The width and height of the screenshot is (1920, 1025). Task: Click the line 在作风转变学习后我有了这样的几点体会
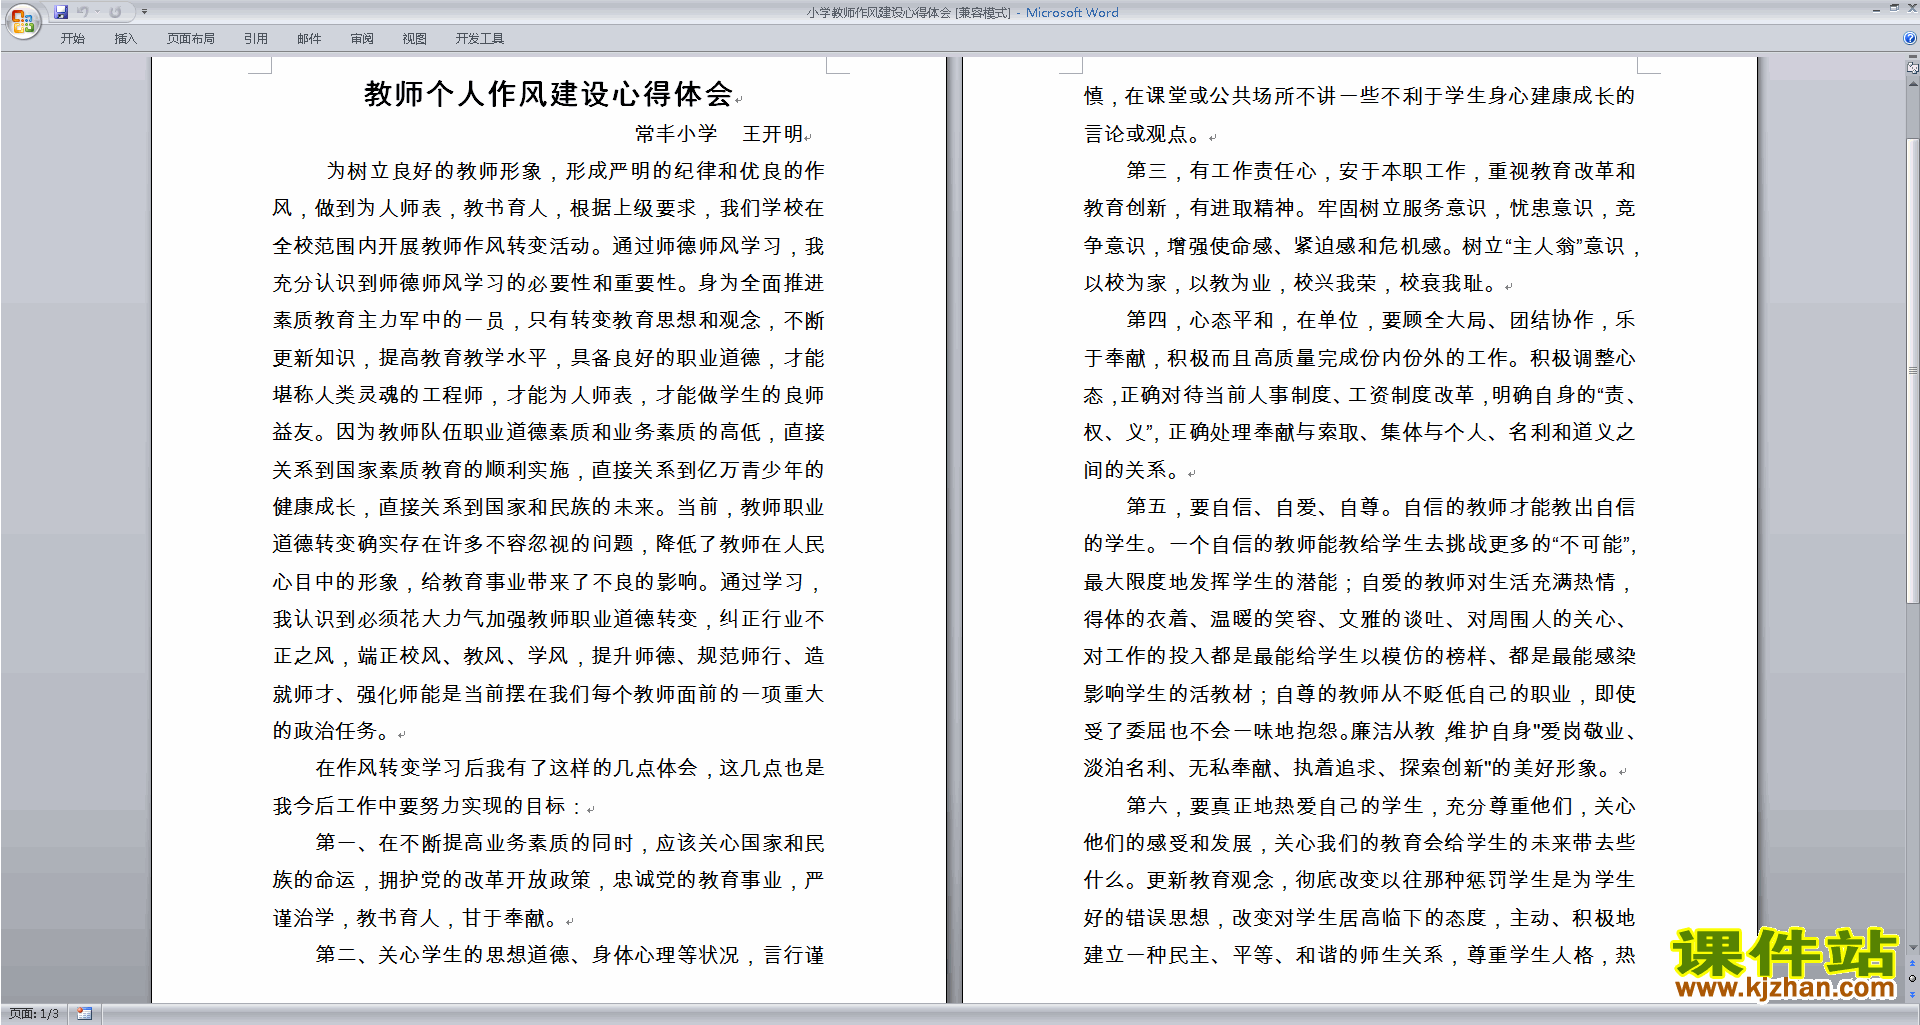click(570, 768)
